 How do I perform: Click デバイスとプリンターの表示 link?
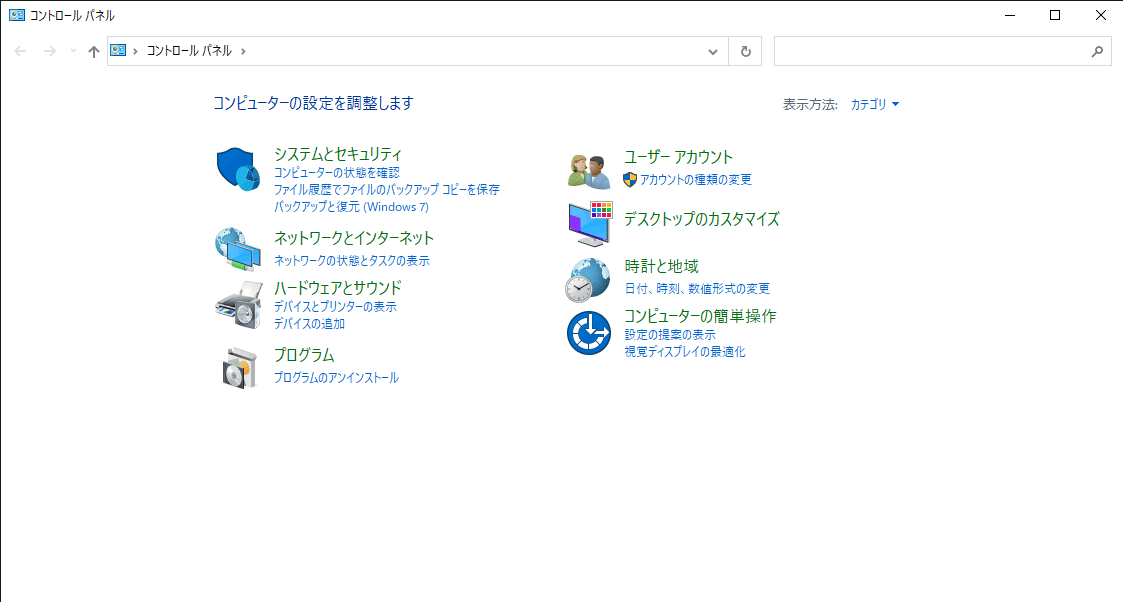335,306
